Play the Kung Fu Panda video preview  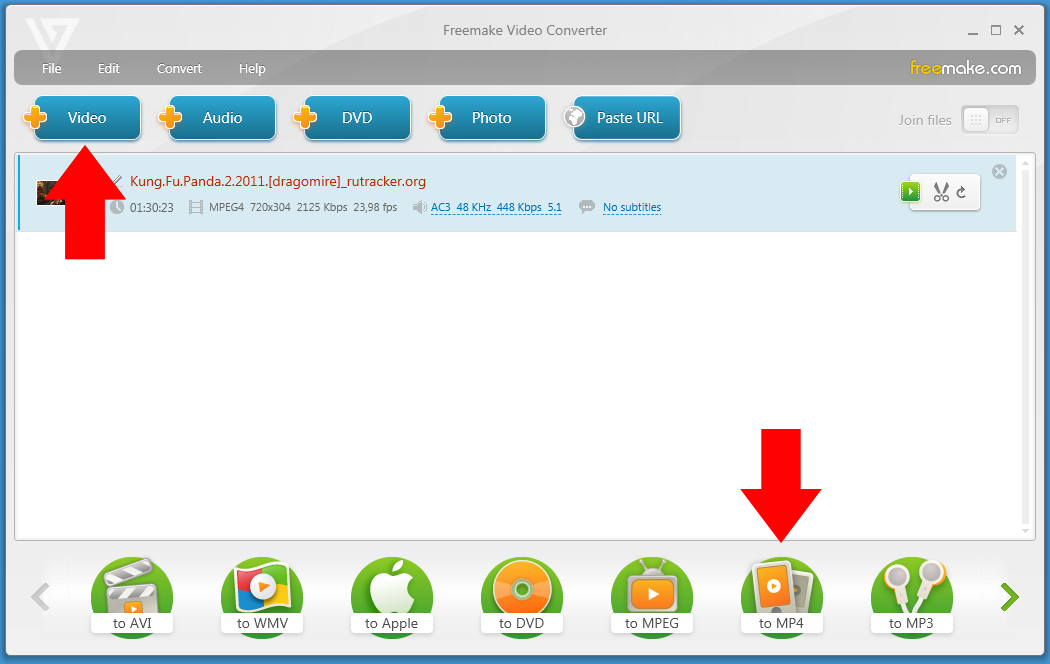pos(910,192)
